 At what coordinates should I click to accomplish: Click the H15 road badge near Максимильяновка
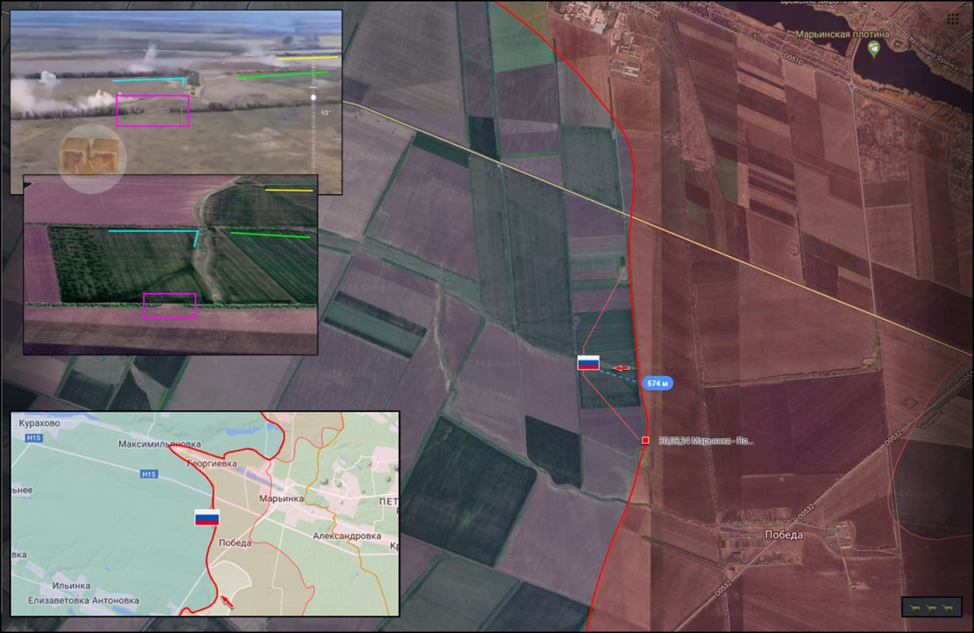[149, 474]
